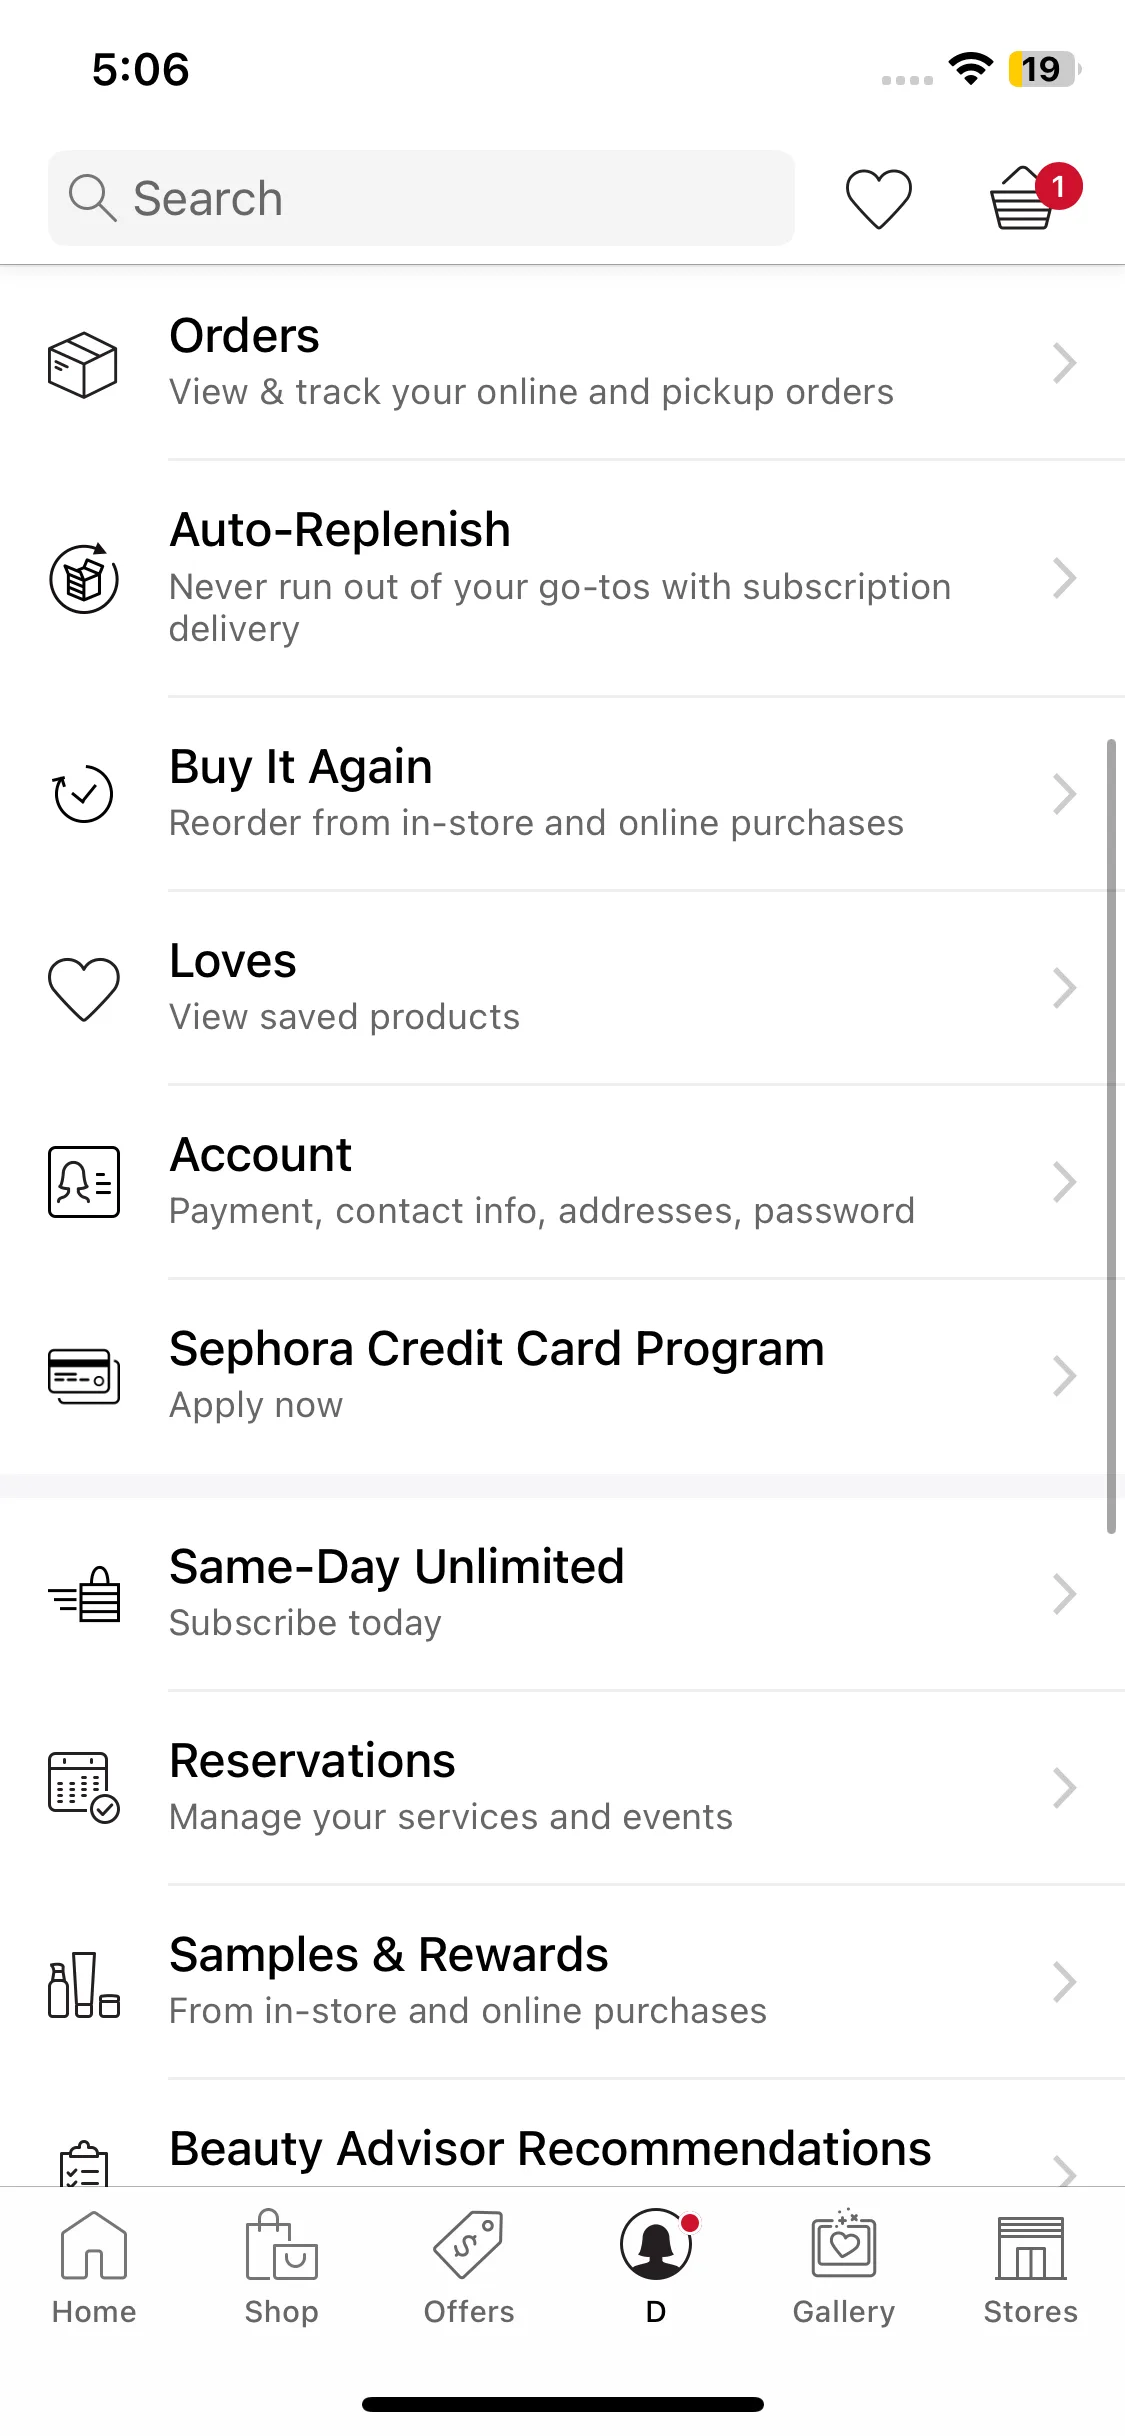Expand the Samples & Rewards chevron
1125x2436 pixels.
coord(1065,1982)
